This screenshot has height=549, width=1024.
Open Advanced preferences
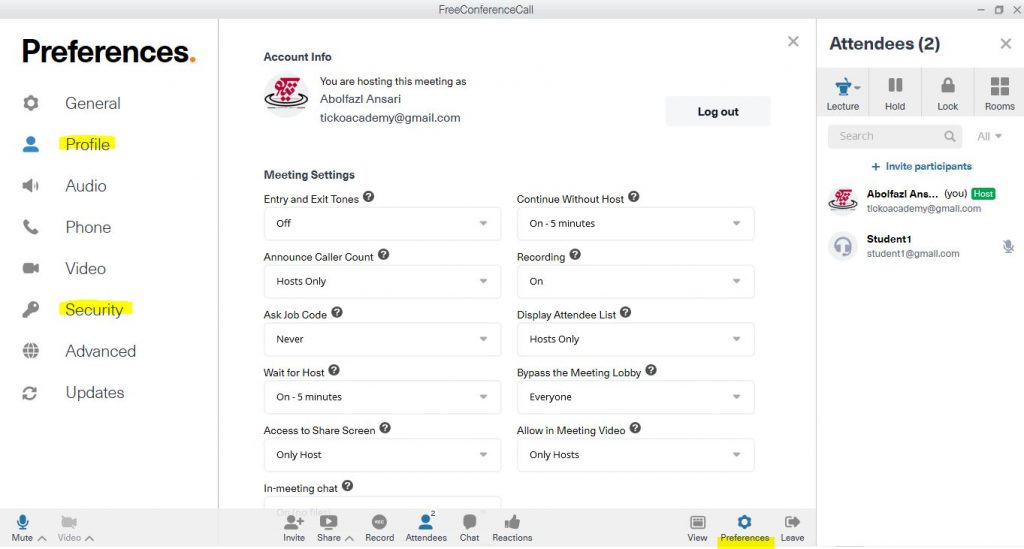click(101, 351)
